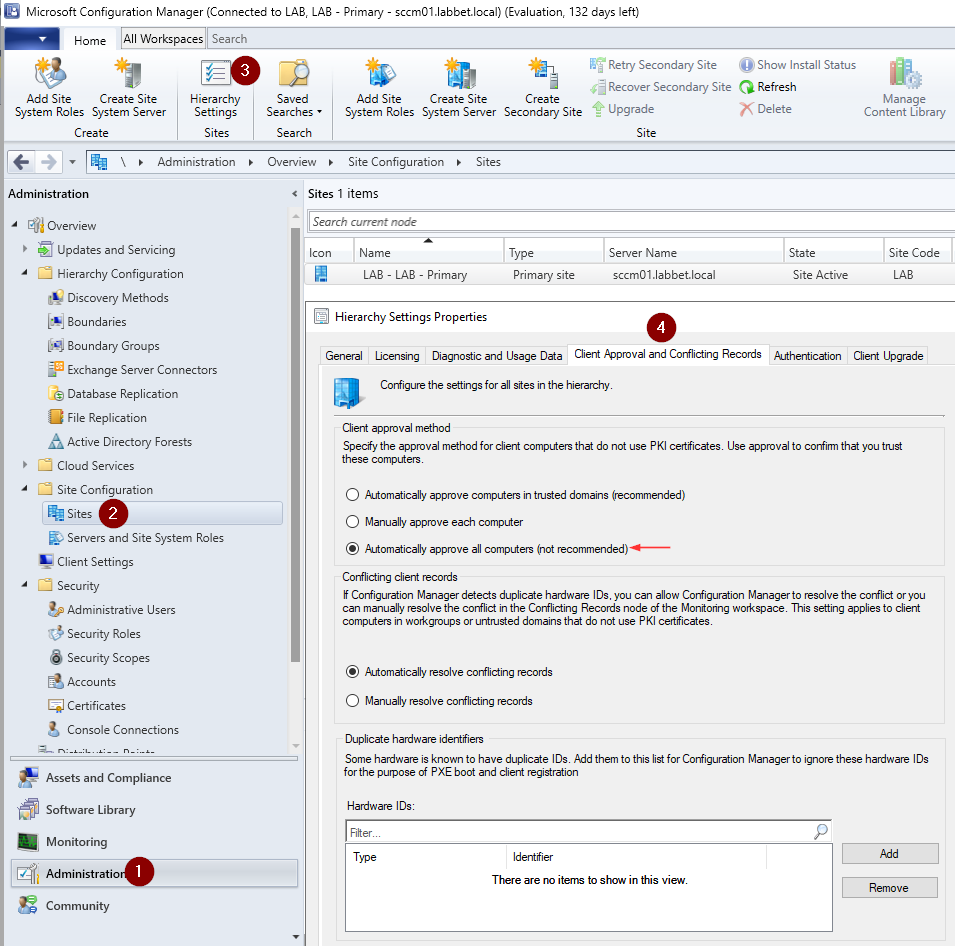Collapse the Overview tree node
Image resolution: width=955 pixels, height=946 pixels.
tap(15, 225)
